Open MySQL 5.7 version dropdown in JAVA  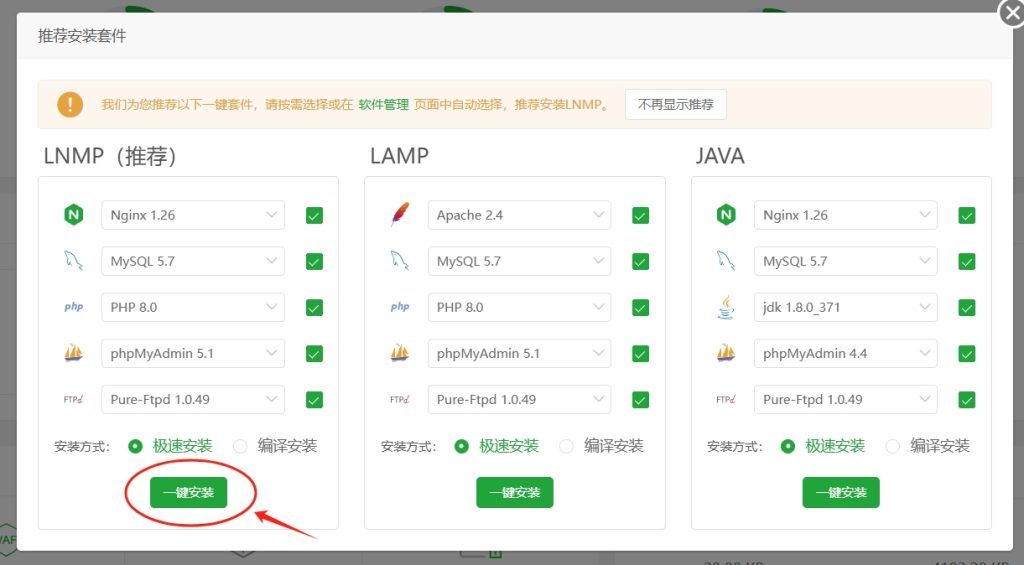pyautogui.click(x=846, y=261)
